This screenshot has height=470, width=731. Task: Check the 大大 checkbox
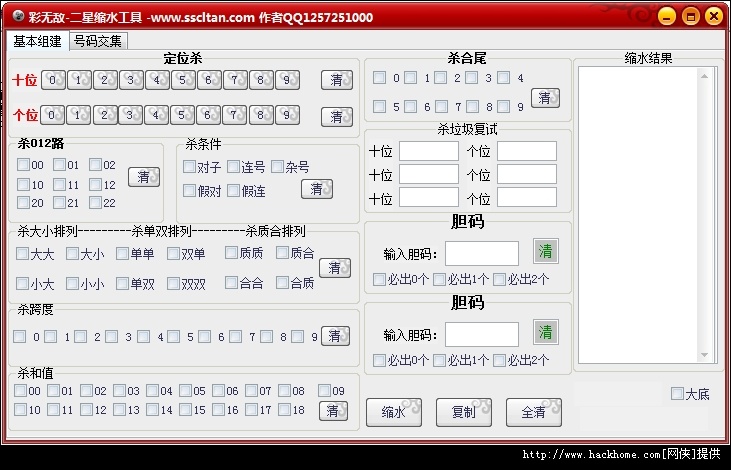coord(22,253)
